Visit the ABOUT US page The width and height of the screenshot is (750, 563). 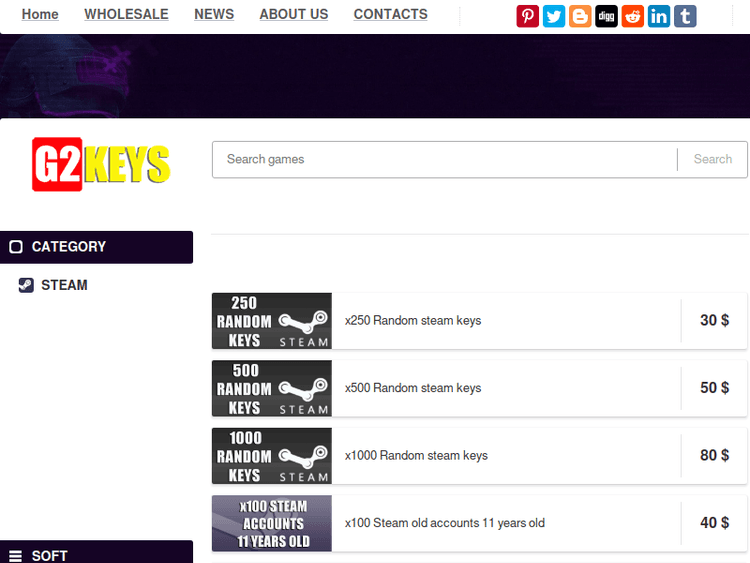[293, 14]
